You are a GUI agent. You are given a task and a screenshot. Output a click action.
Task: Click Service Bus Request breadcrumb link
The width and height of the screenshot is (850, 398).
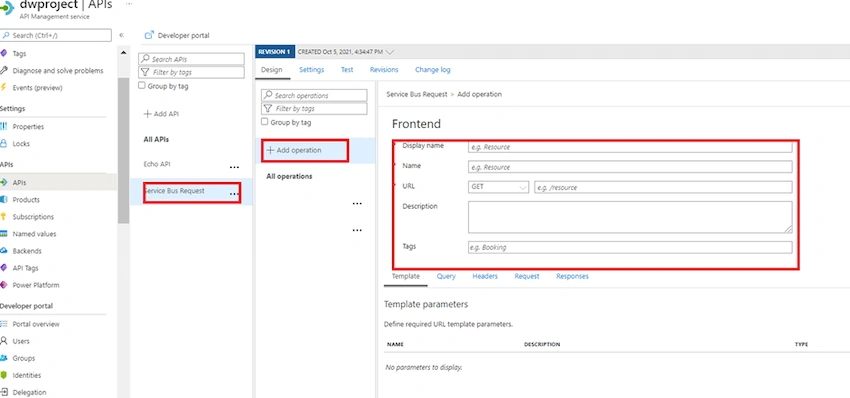[x=417, y=94]
